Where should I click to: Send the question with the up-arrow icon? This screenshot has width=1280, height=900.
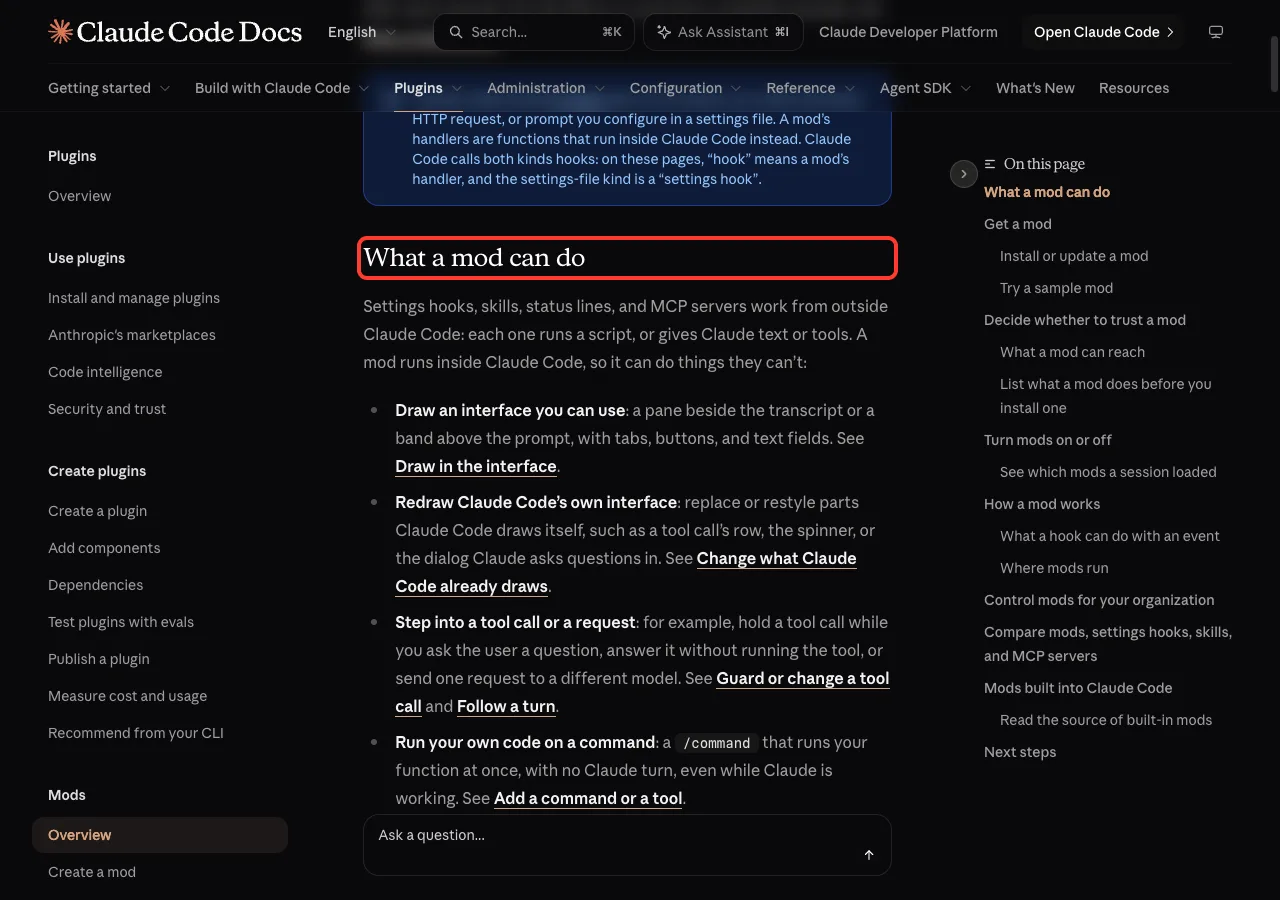(x=869, y=855)
